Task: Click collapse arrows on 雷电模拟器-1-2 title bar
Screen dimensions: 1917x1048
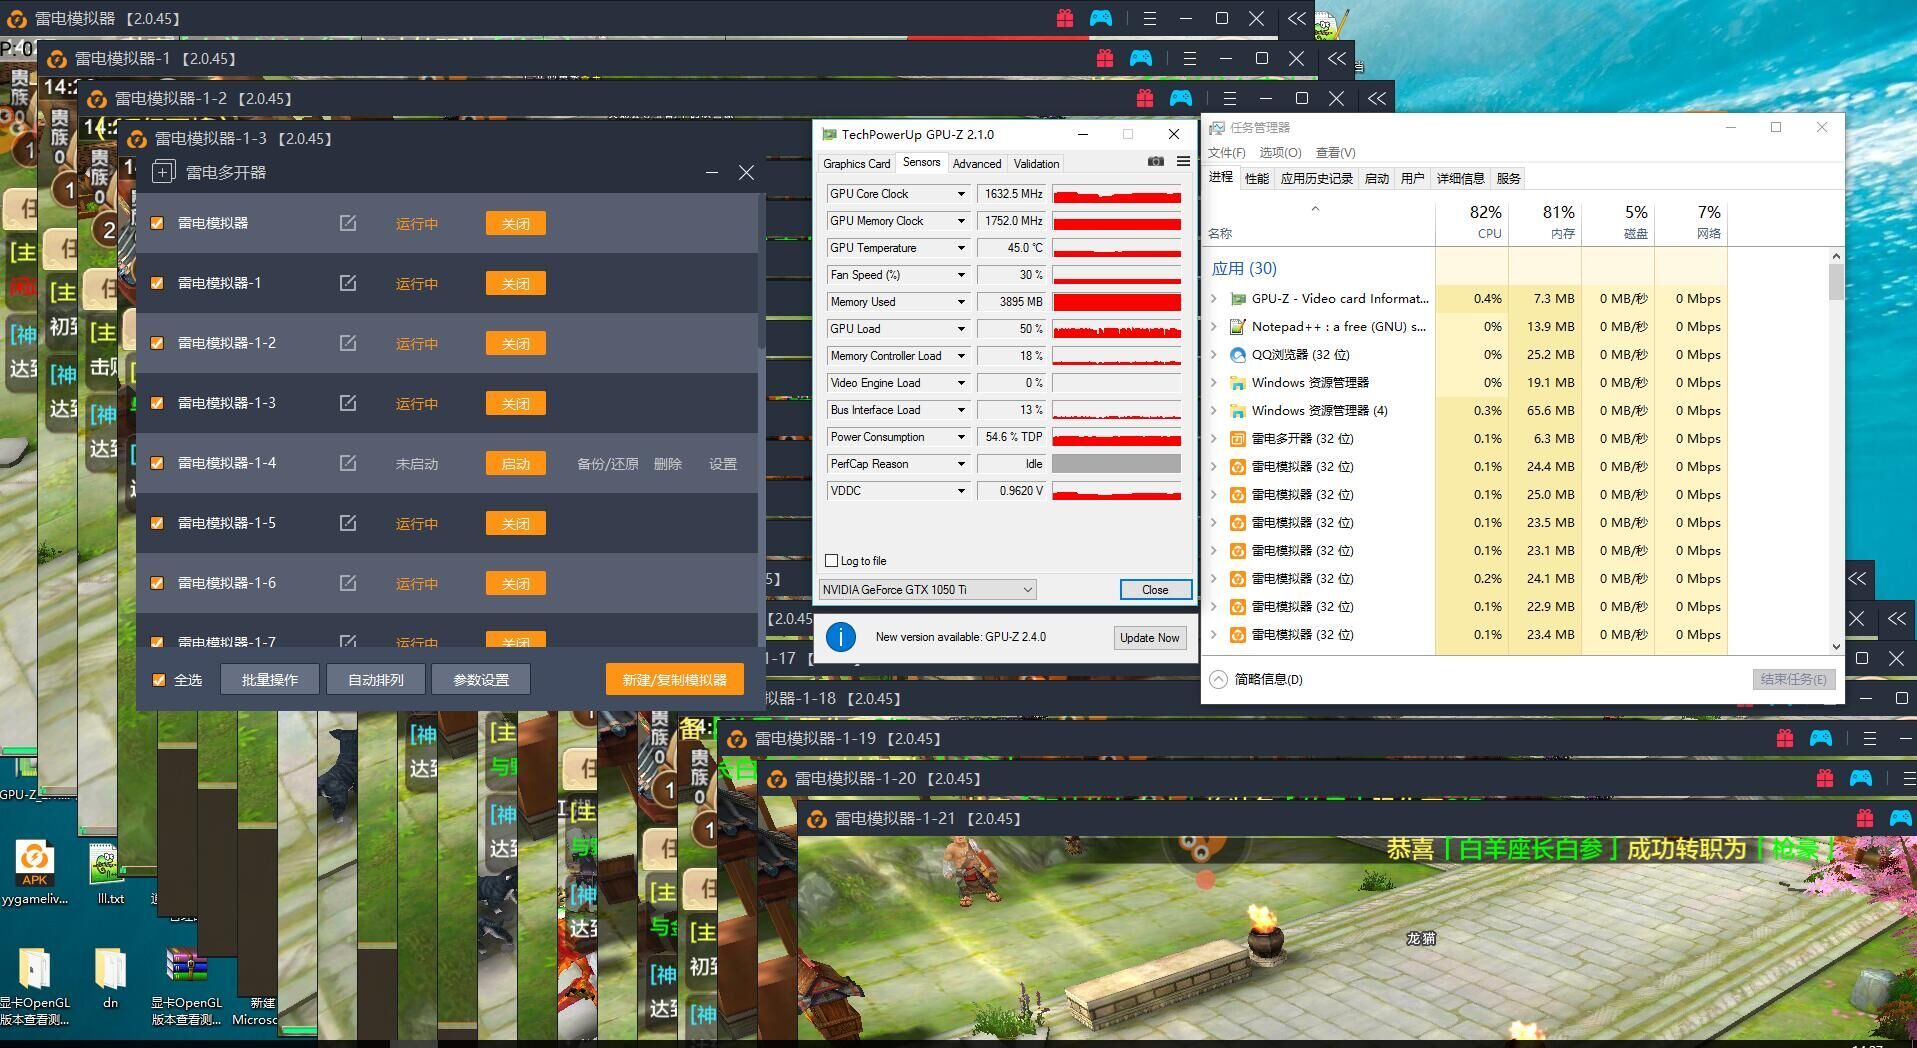Action: click(x=1377, y=99)
